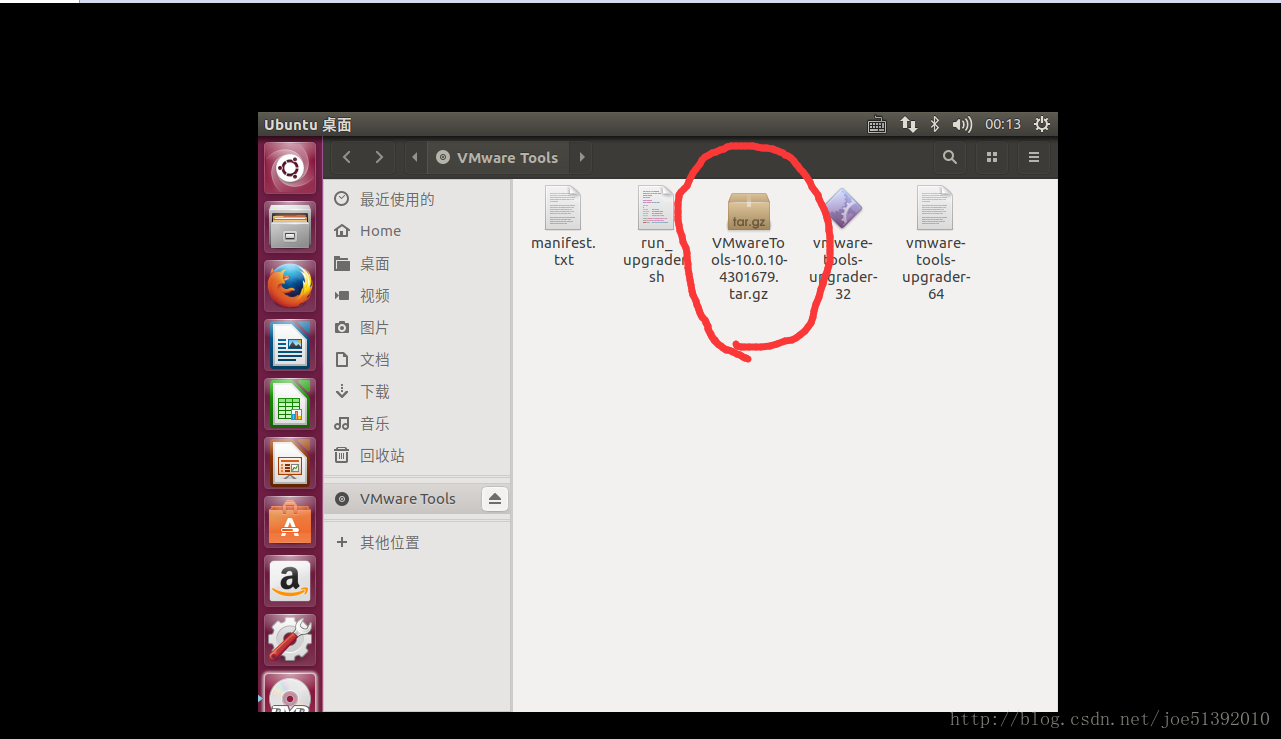Open the Amazon launcher icon

pos(290,581)
